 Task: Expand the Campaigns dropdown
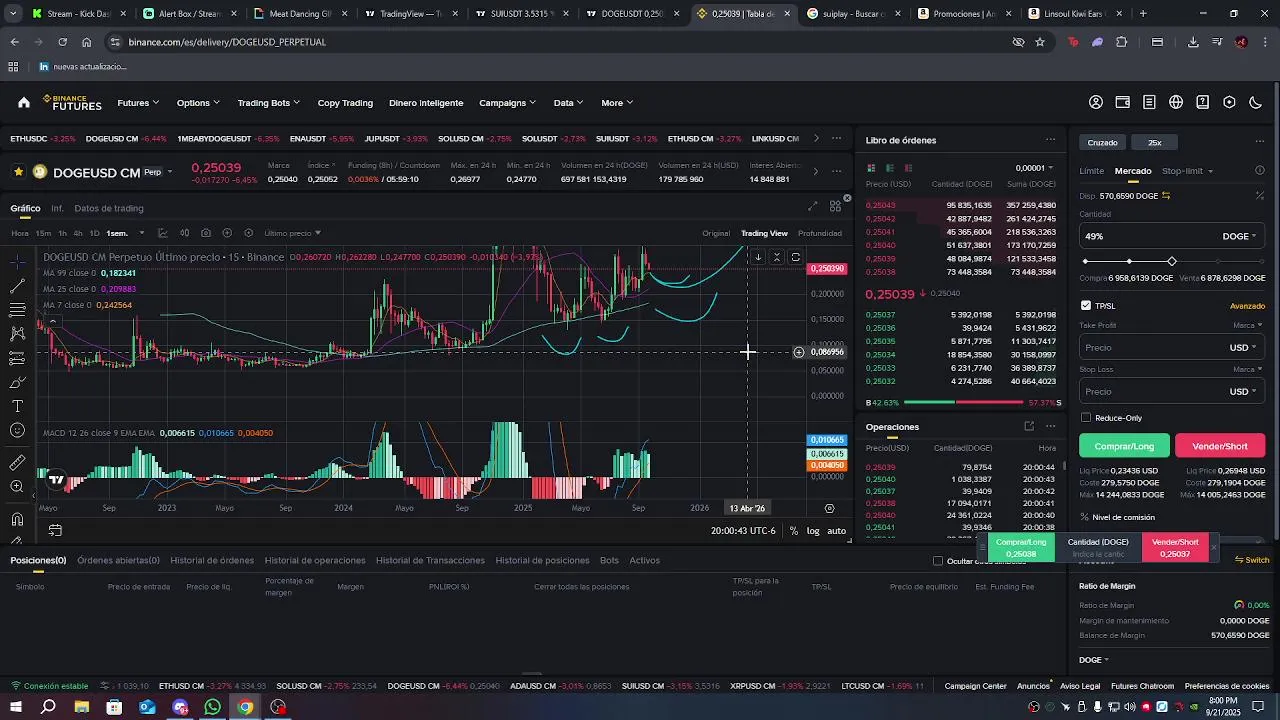click(507, 103)
